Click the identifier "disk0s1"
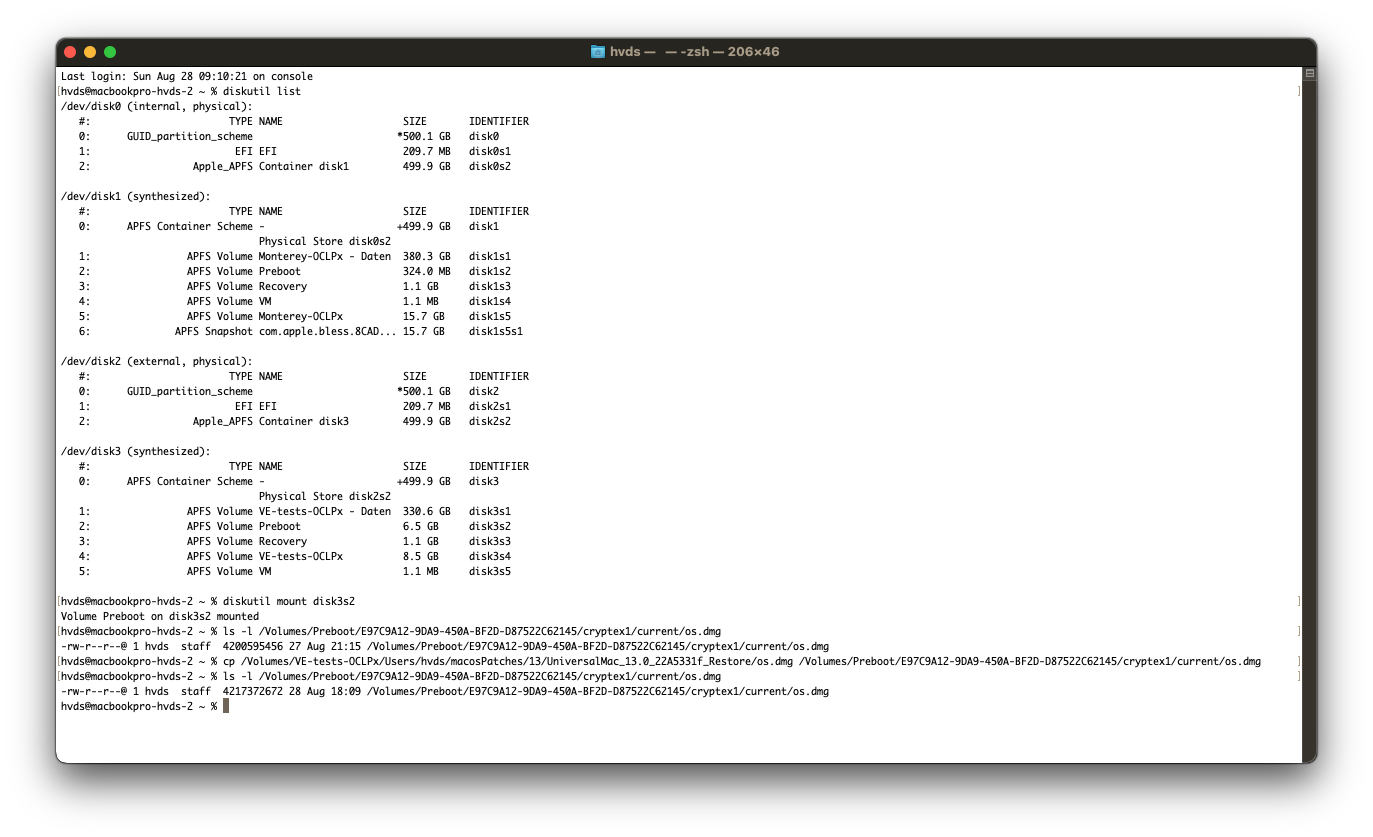 [490, 151]
